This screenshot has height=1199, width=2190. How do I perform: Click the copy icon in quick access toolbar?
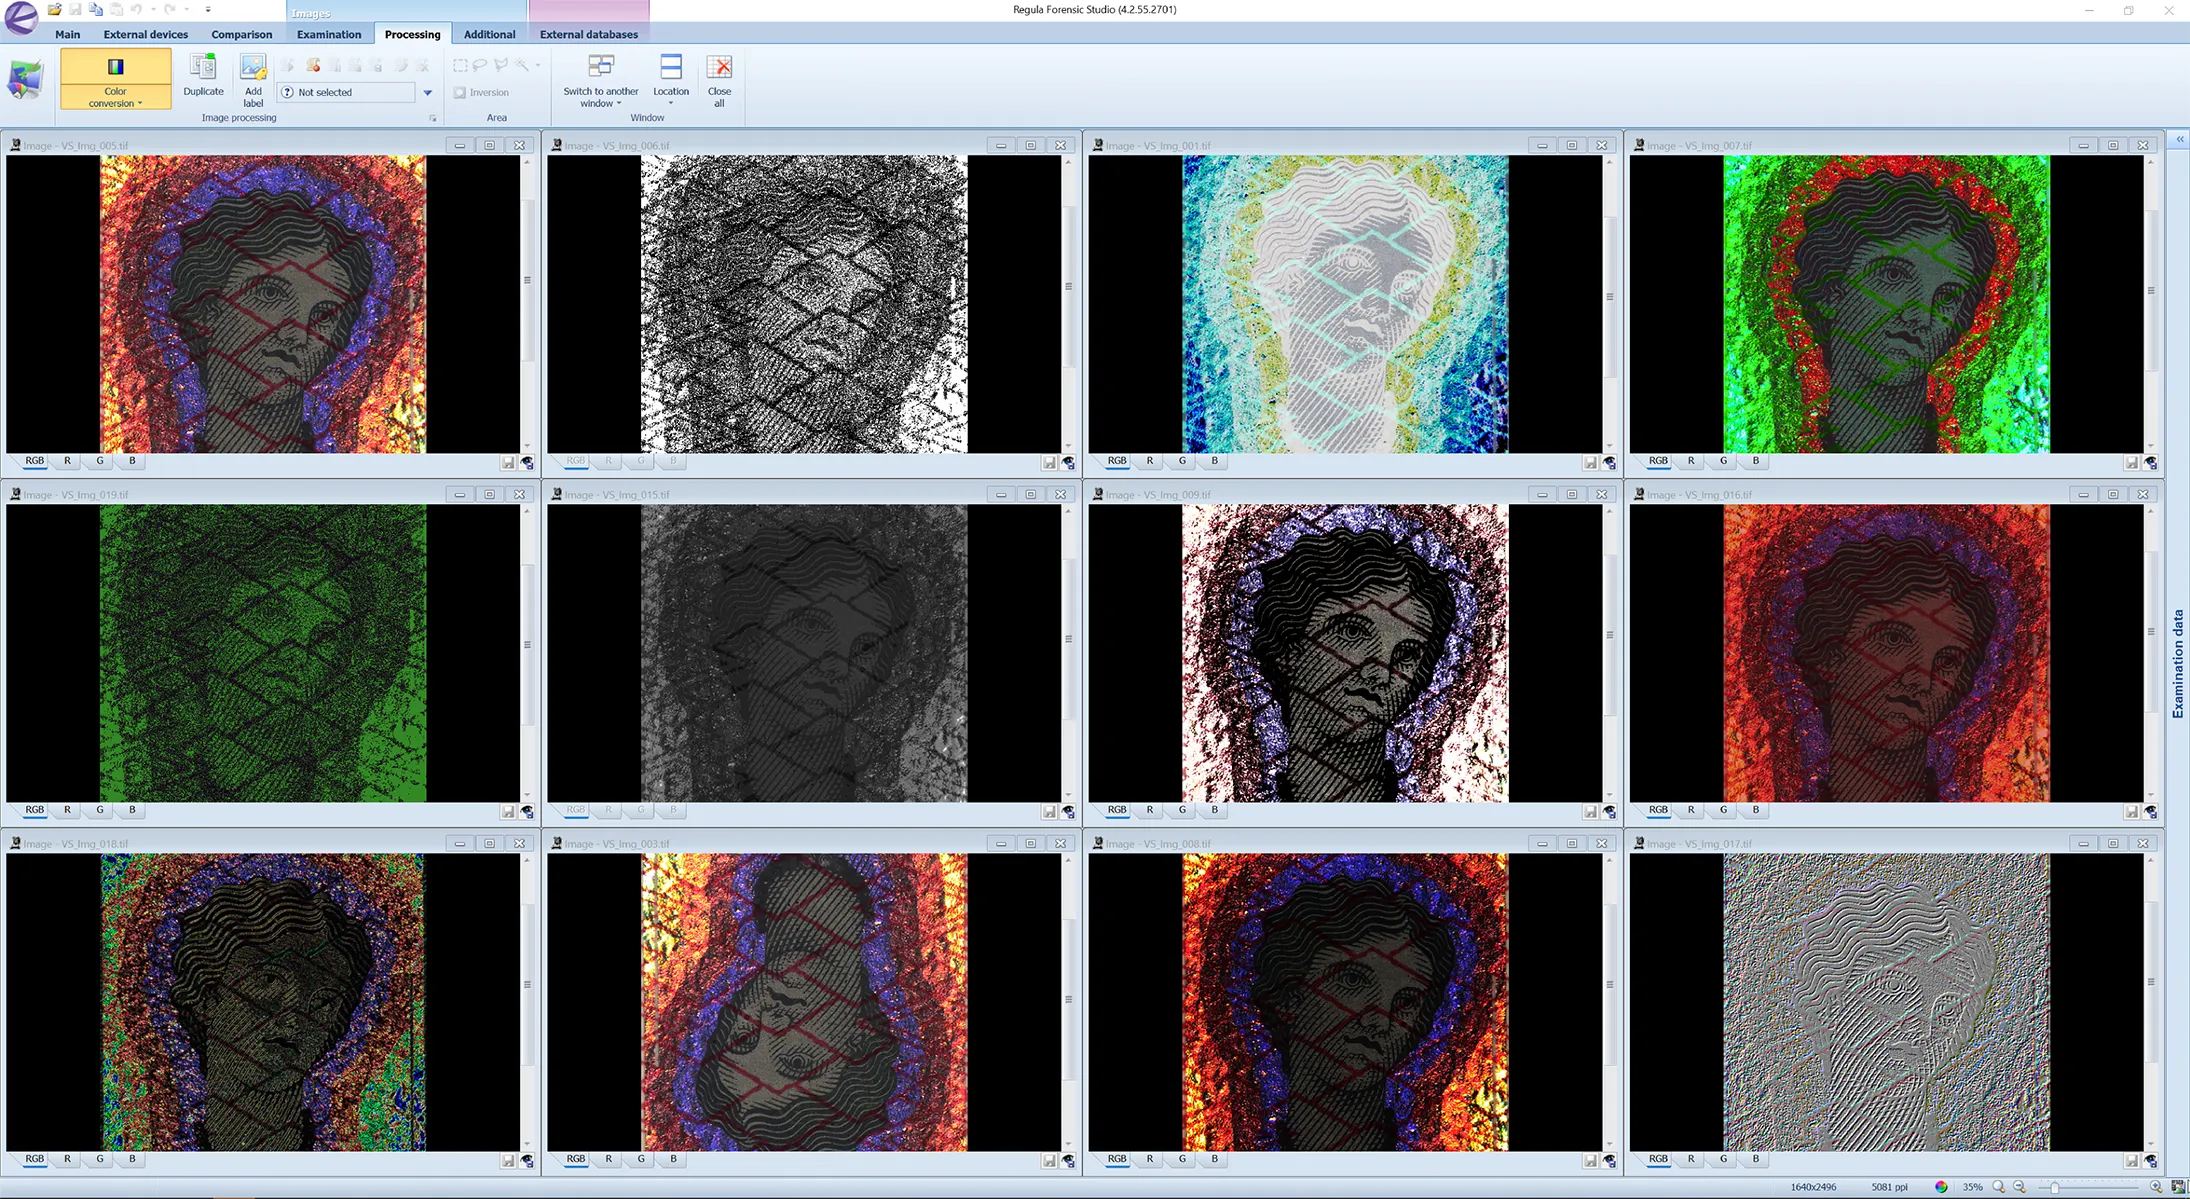coord(96,9)
